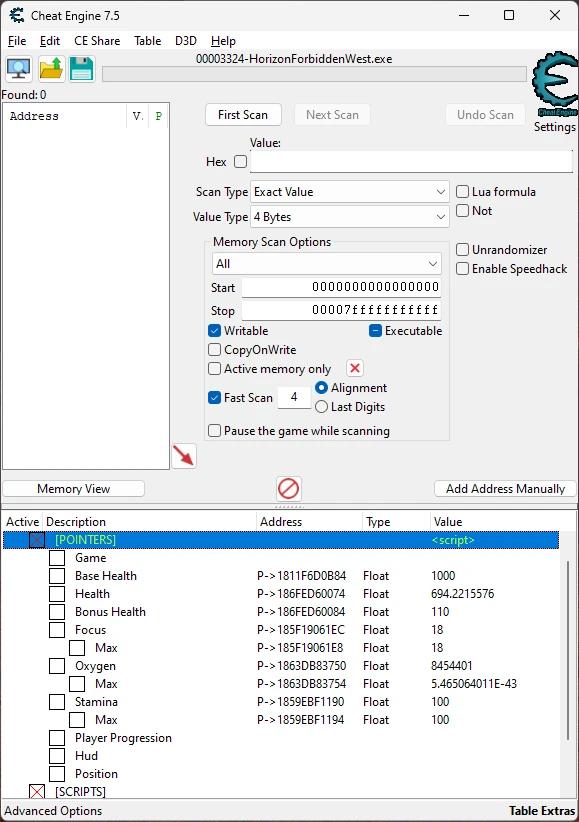The width and height of the screenshot is (579, 822).
Task: Select the Oxygen value 8454401
Action: pyautogui.click(x=452, y=666)
